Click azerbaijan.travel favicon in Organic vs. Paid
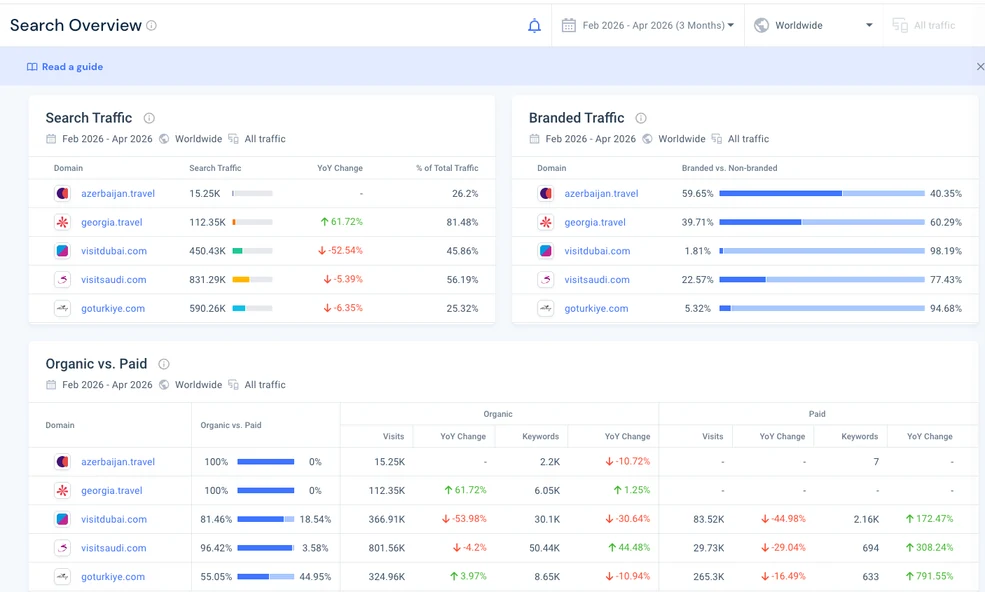Viewport: 985px width, 592px height. [62, 462]
